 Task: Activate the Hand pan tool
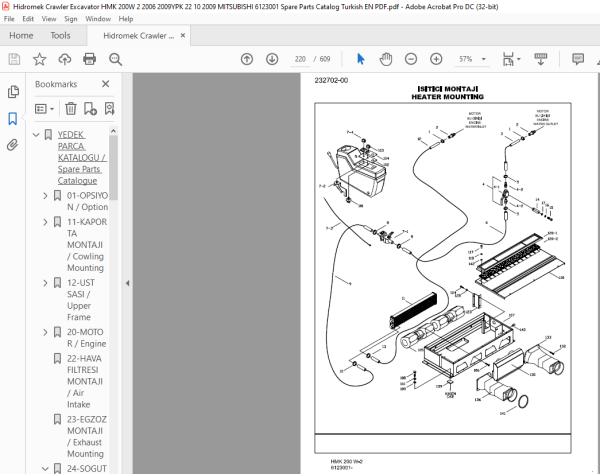pos(386,59)
